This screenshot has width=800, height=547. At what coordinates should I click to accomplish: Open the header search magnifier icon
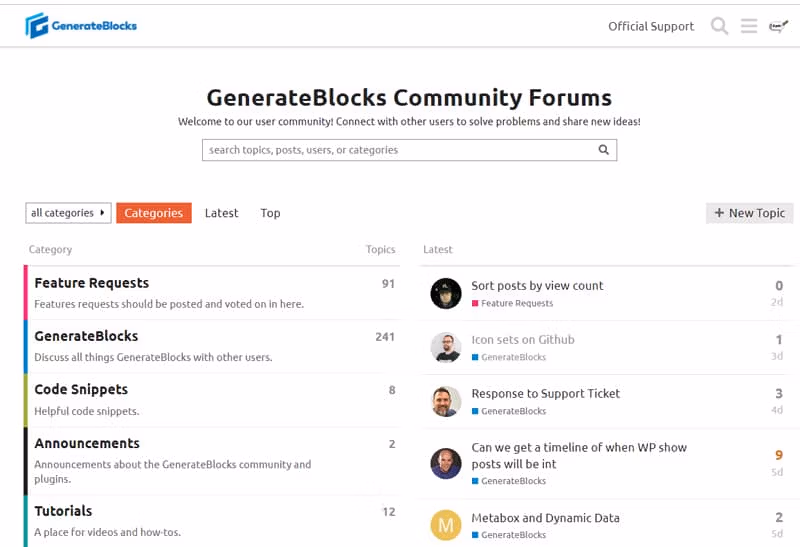[719, 26]
